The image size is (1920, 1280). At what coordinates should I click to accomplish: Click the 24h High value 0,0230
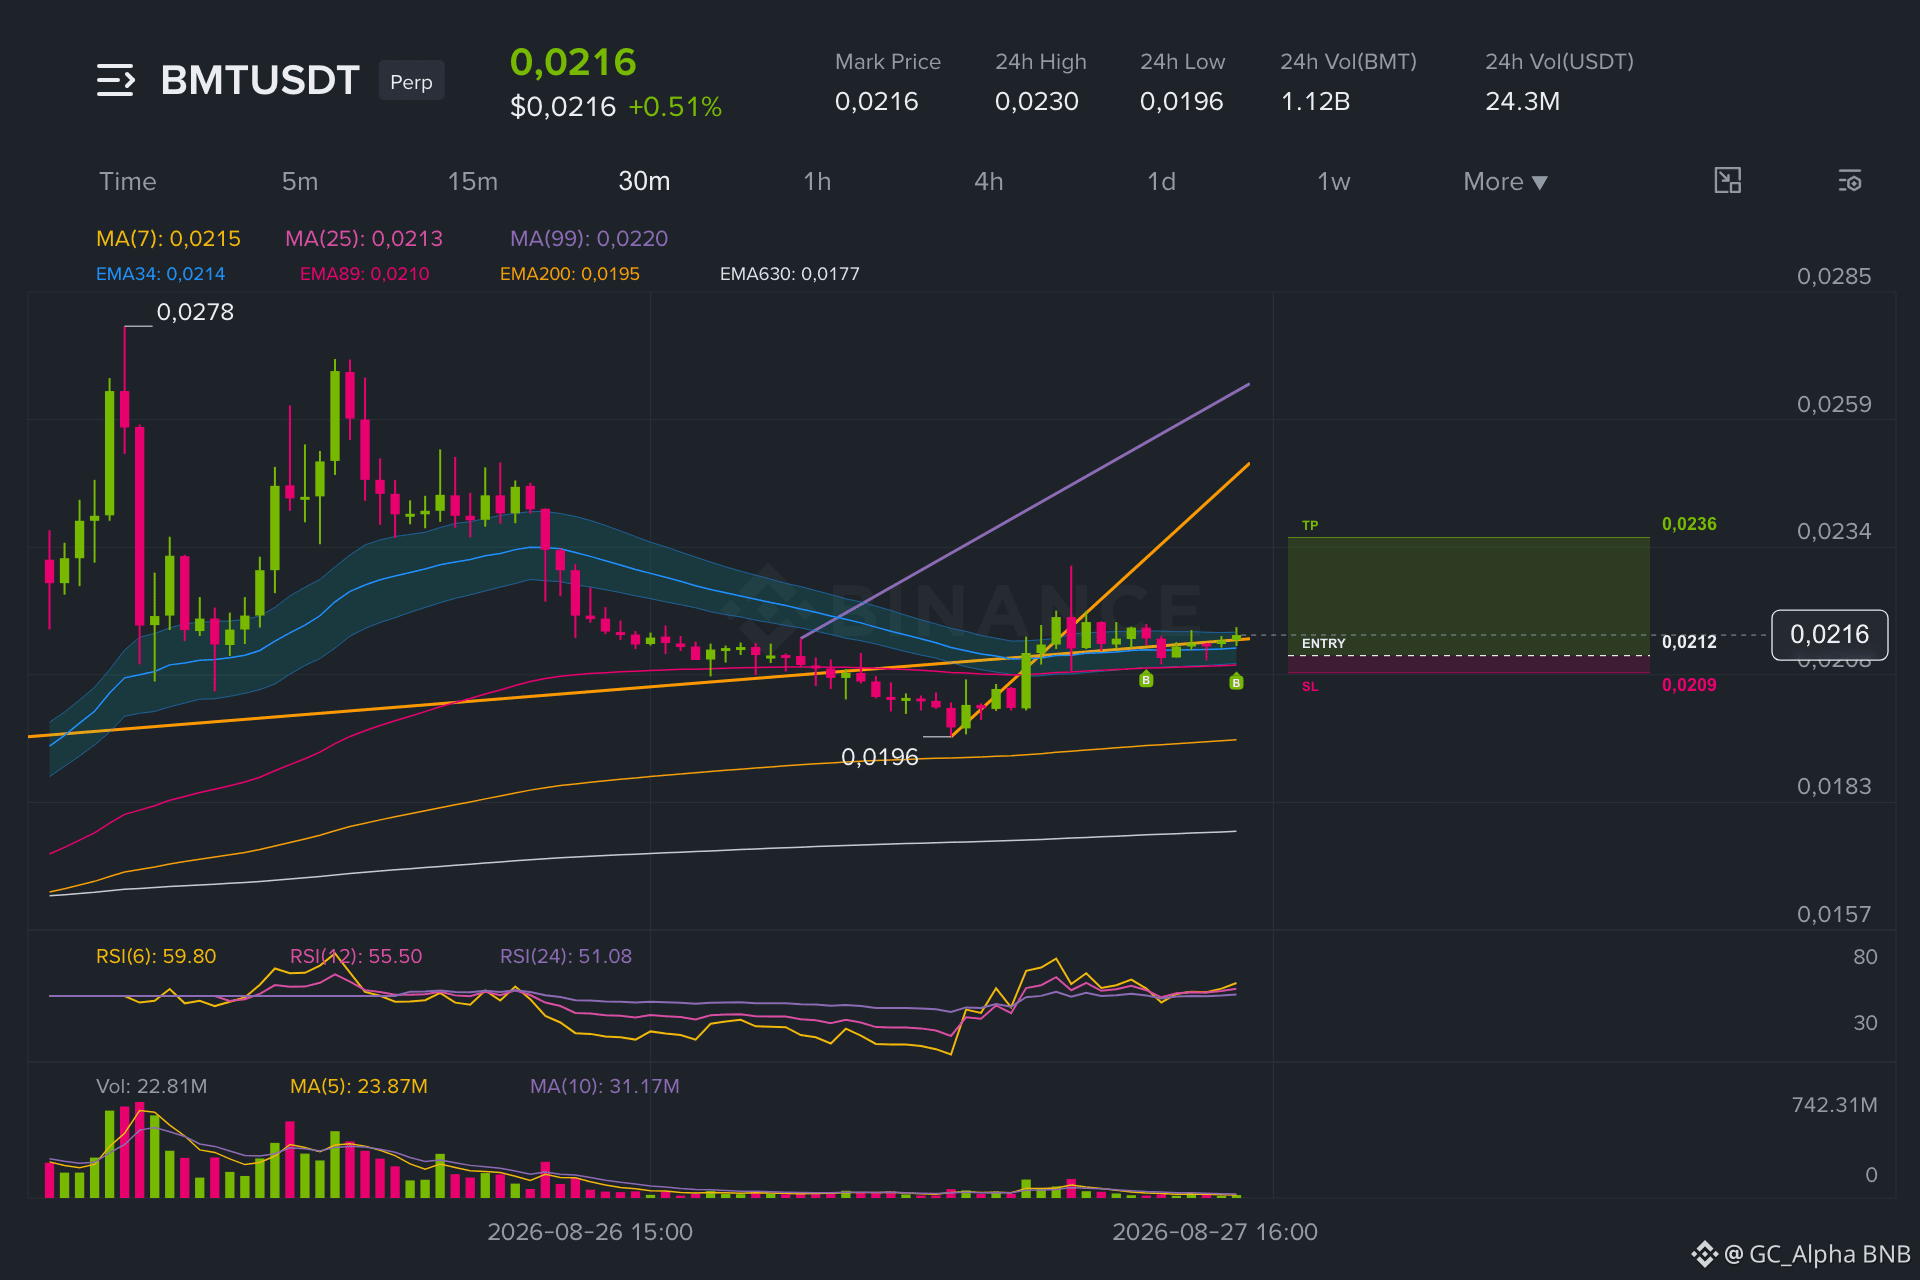(x=1037, y=101)
